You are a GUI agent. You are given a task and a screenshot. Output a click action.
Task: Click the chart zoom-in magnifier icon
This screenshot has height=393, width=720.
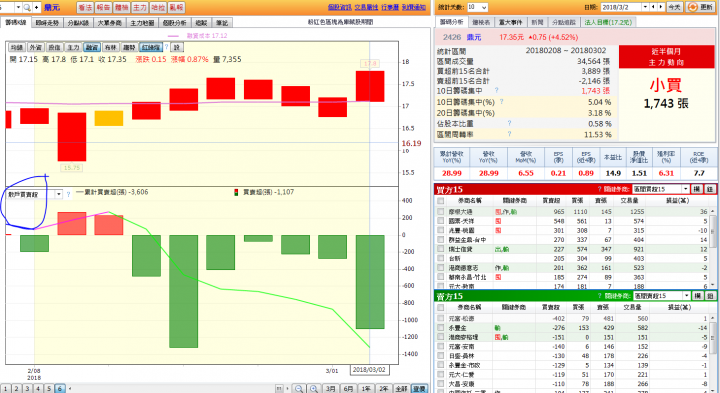coord(314,388)
